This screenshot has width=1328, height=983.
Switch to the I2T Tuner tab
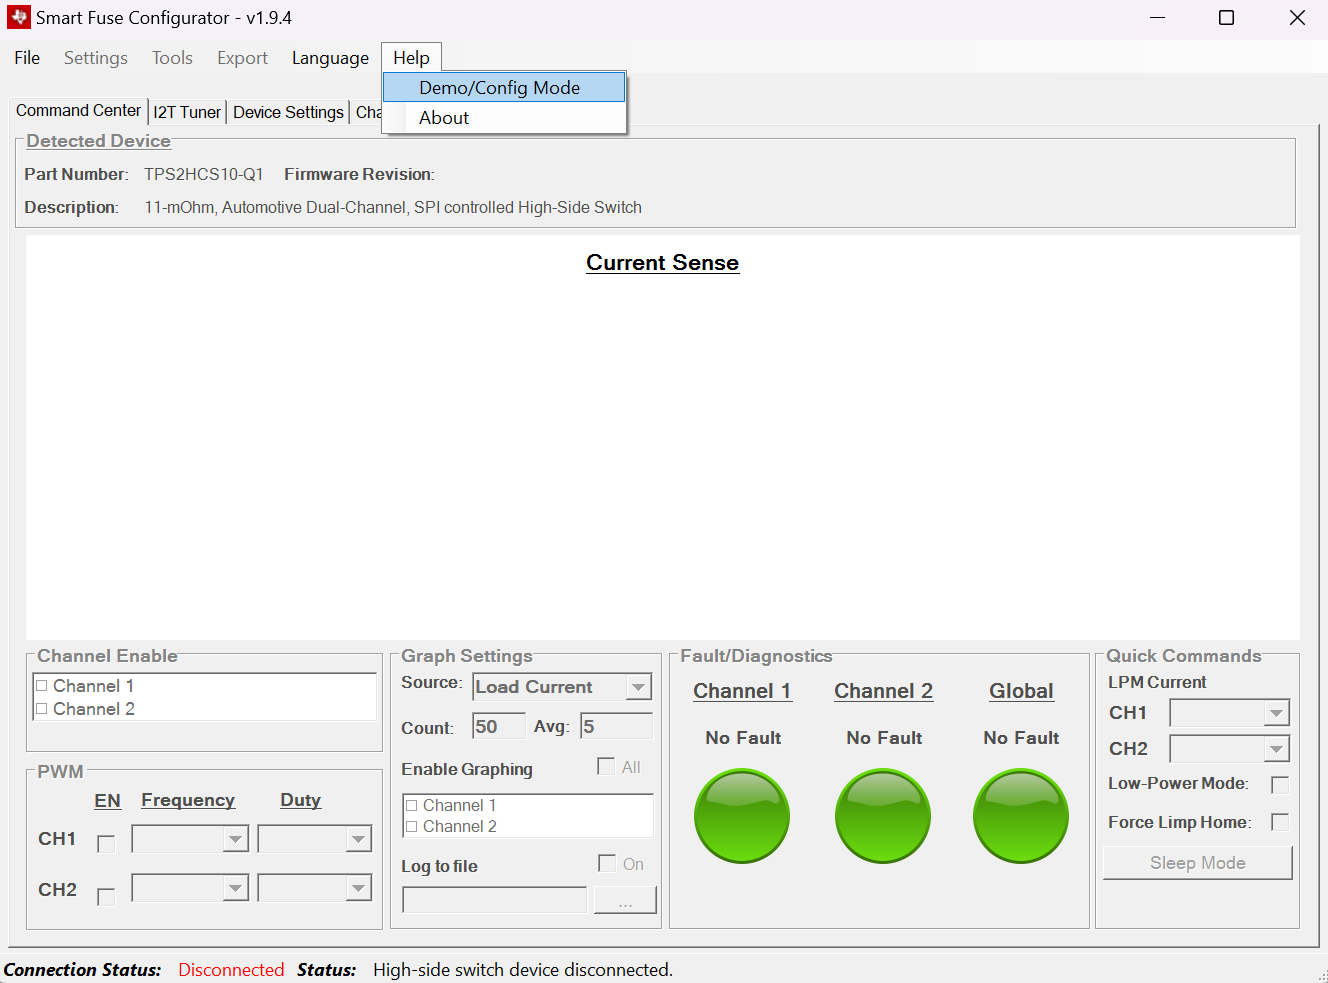point(187,112)
